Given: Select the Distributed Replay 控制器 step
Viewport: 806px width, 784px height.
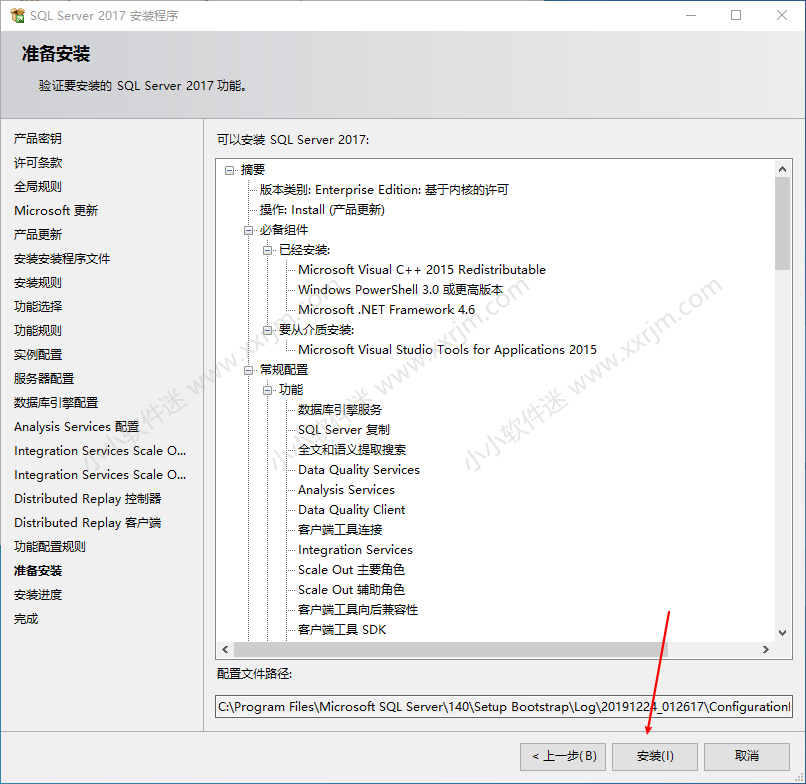Looking at the screenshot, I should pyautogui.click(x=87, y=499).
